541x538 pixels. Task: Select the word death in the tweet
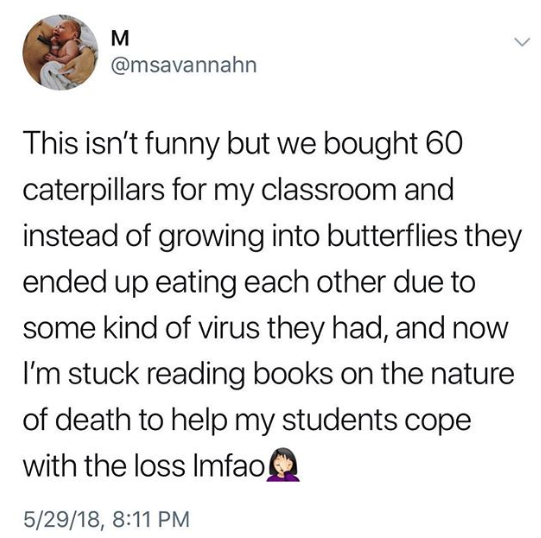point(93,420)
